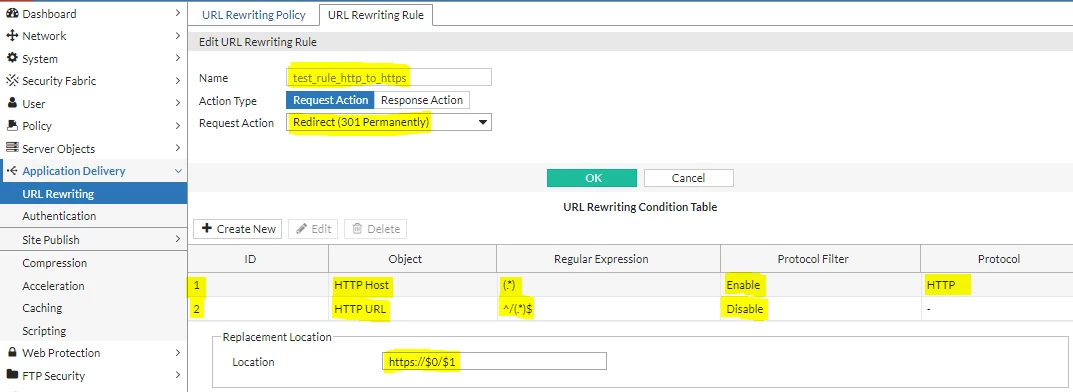Click the Delete button label
The width and height of the screenshot is (1073, 392).
(x=383, y=229)
